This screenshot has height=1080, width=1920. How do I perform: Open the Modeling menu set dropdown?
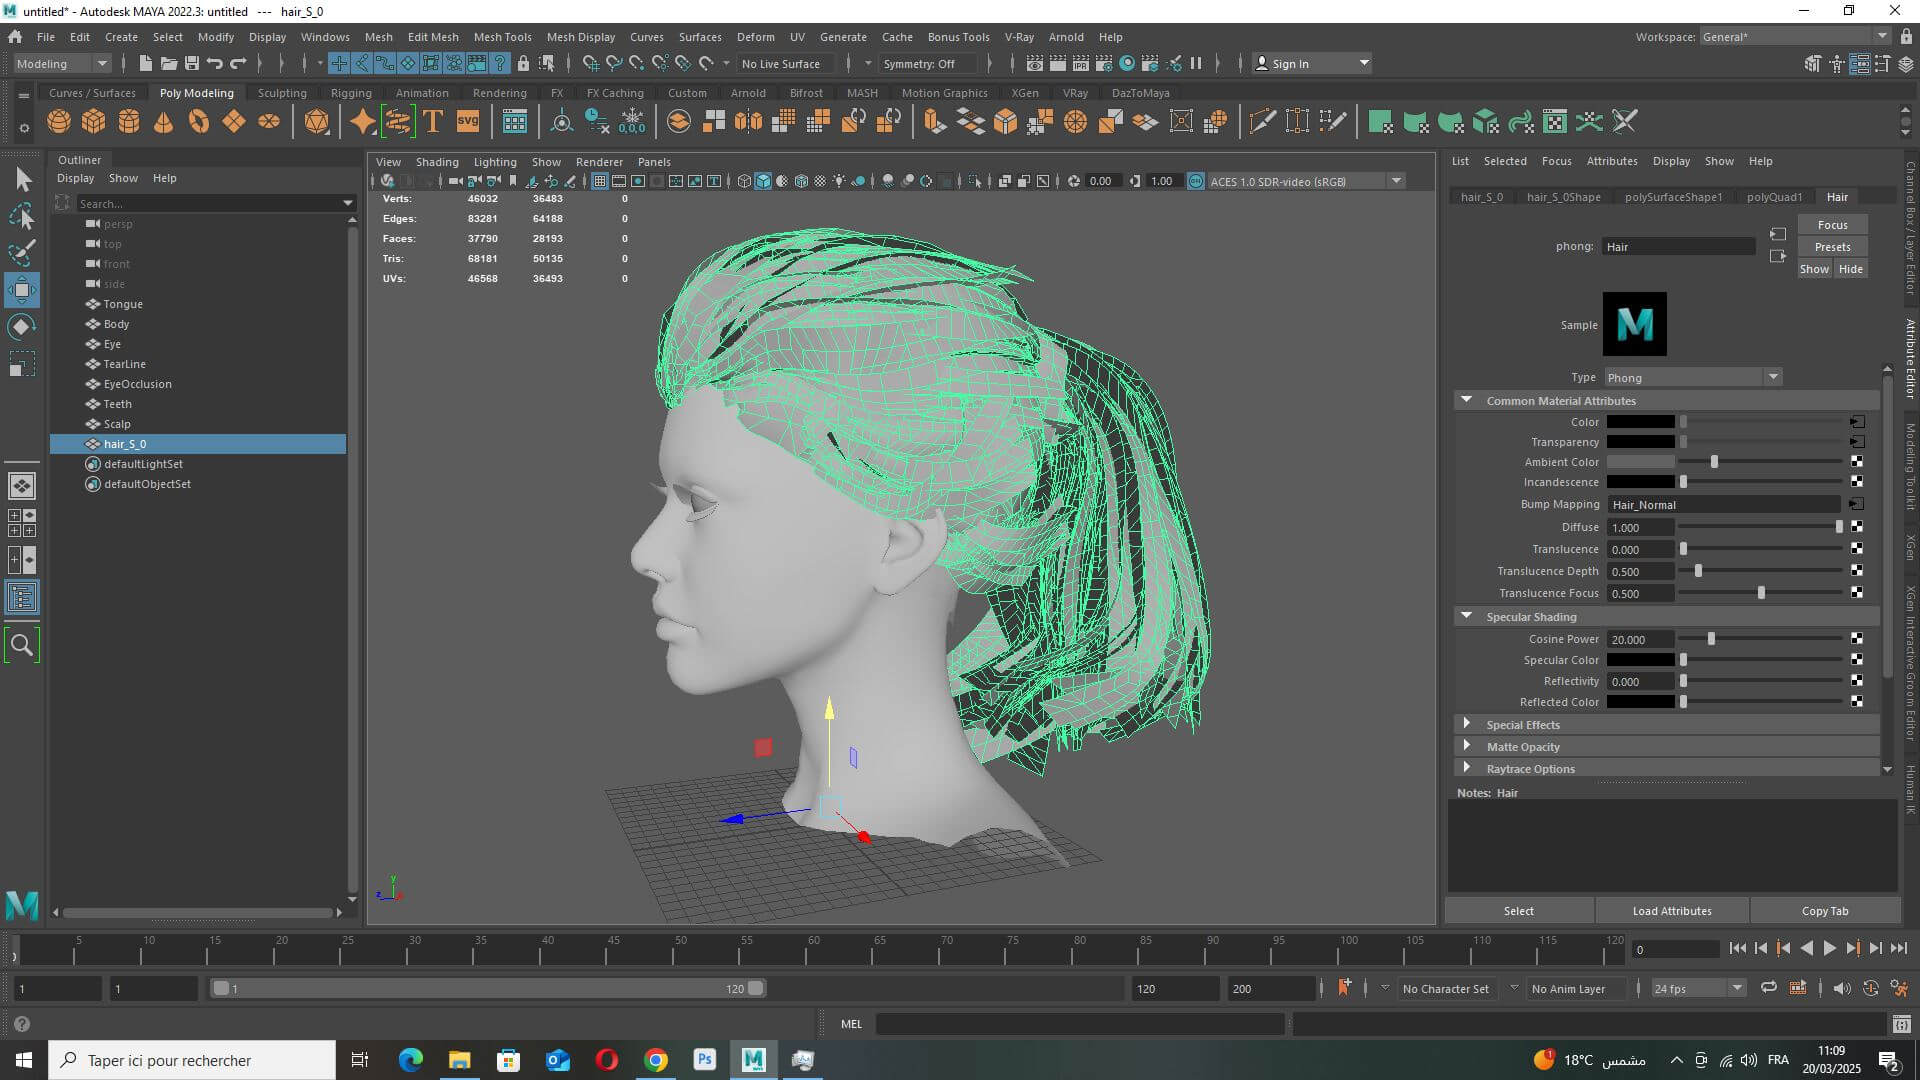(x=62, y=63)
